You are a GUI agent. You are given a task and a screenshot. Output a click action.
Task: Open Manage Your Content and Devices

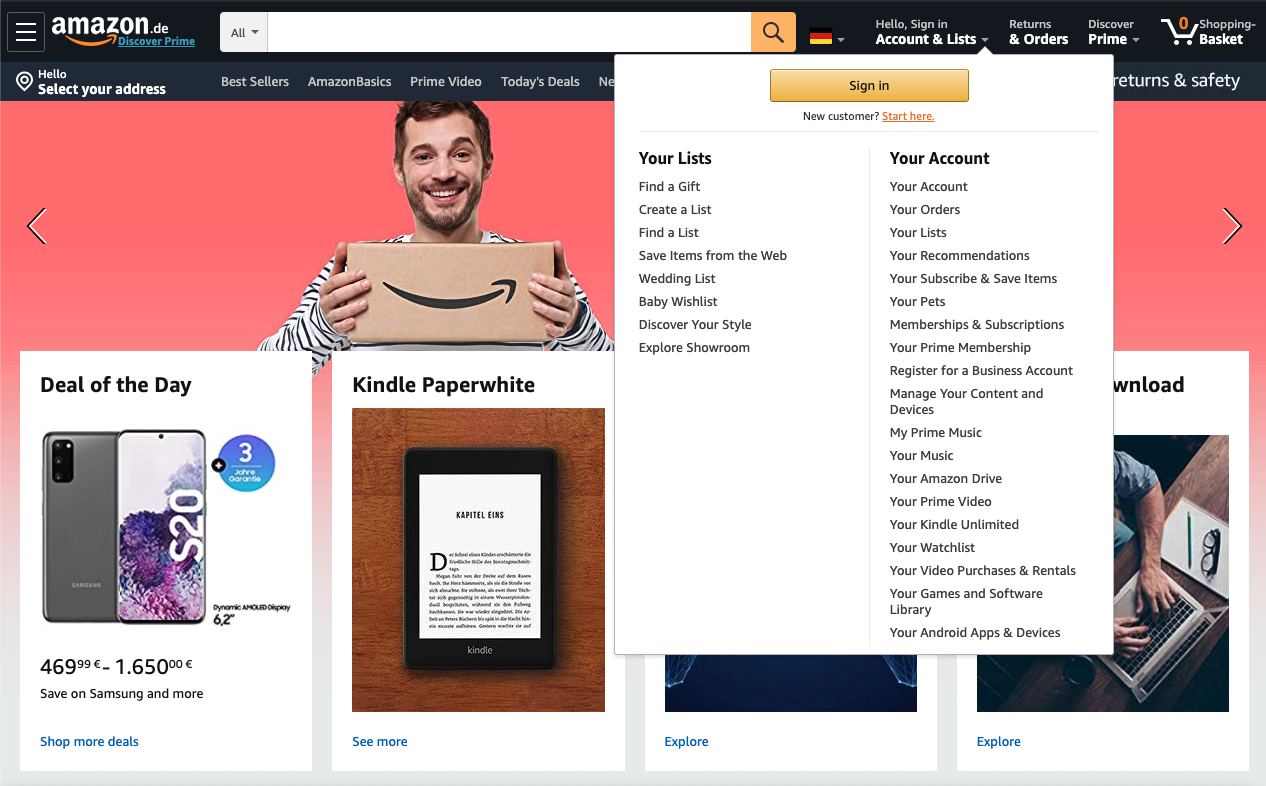(x=966, y=401)
